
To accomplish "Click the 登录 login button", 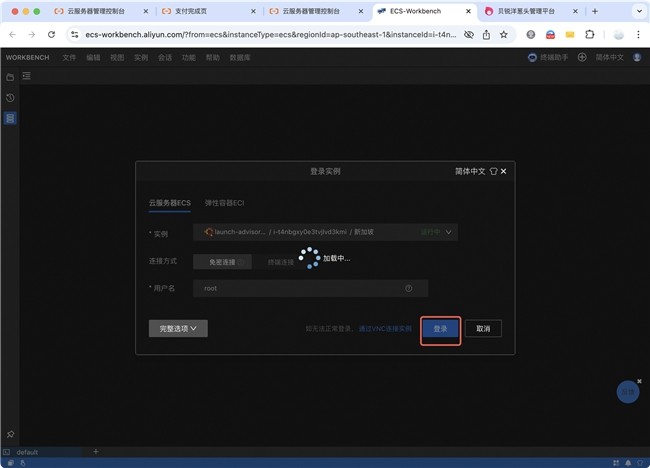I will point(440,328).
